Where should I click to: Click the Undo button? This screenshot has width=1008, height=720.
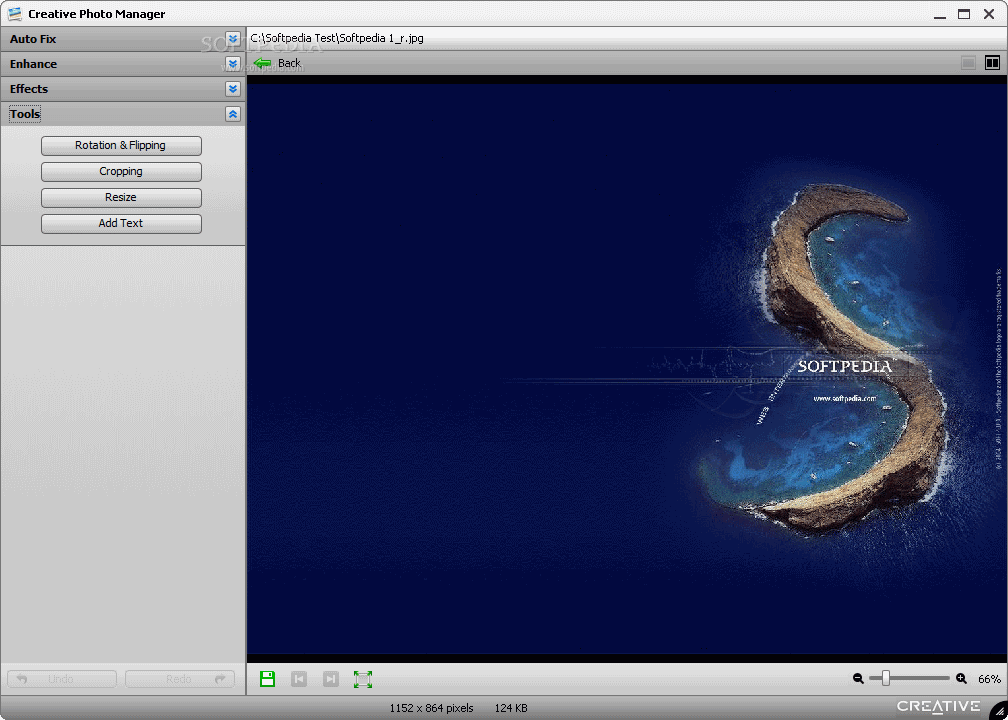click(62, 679)
